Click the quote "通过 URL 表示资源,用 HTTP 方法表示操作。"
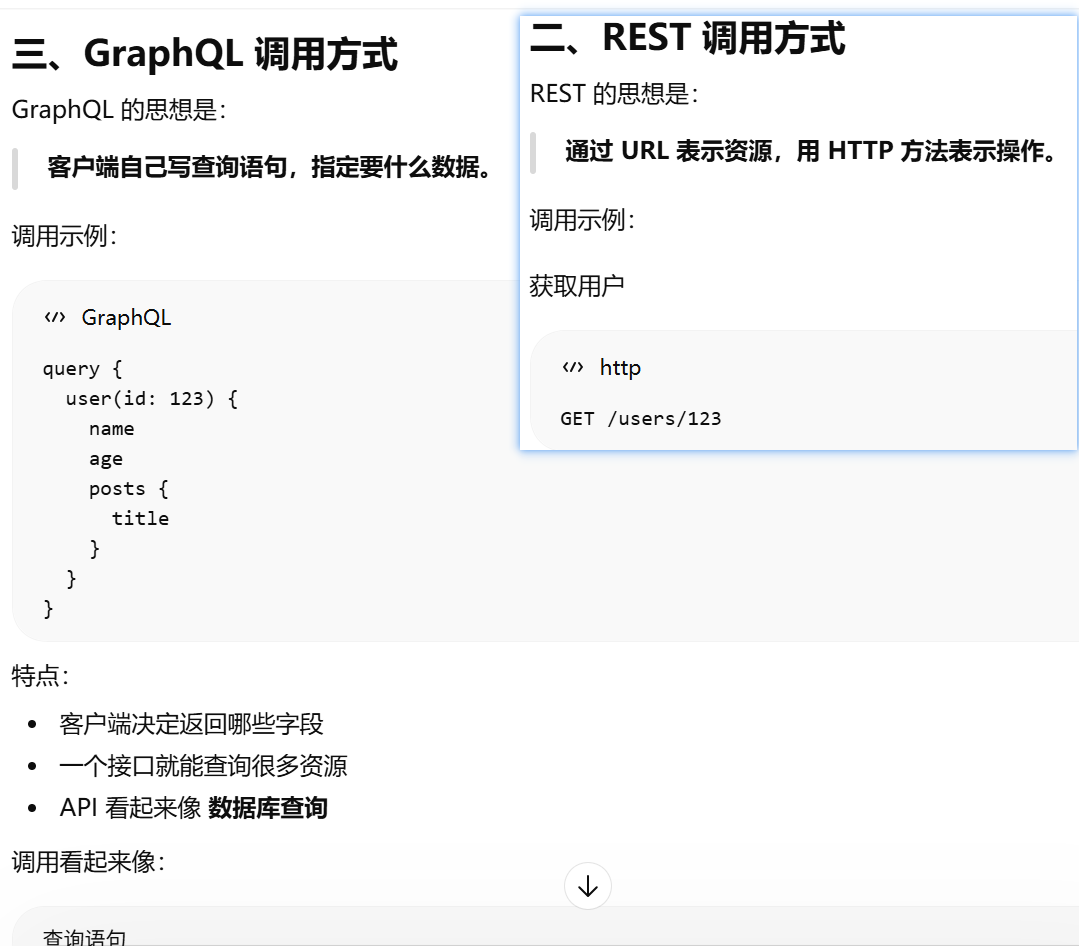Viewport: 1079px width, 946px height. [x=810, y=151]
